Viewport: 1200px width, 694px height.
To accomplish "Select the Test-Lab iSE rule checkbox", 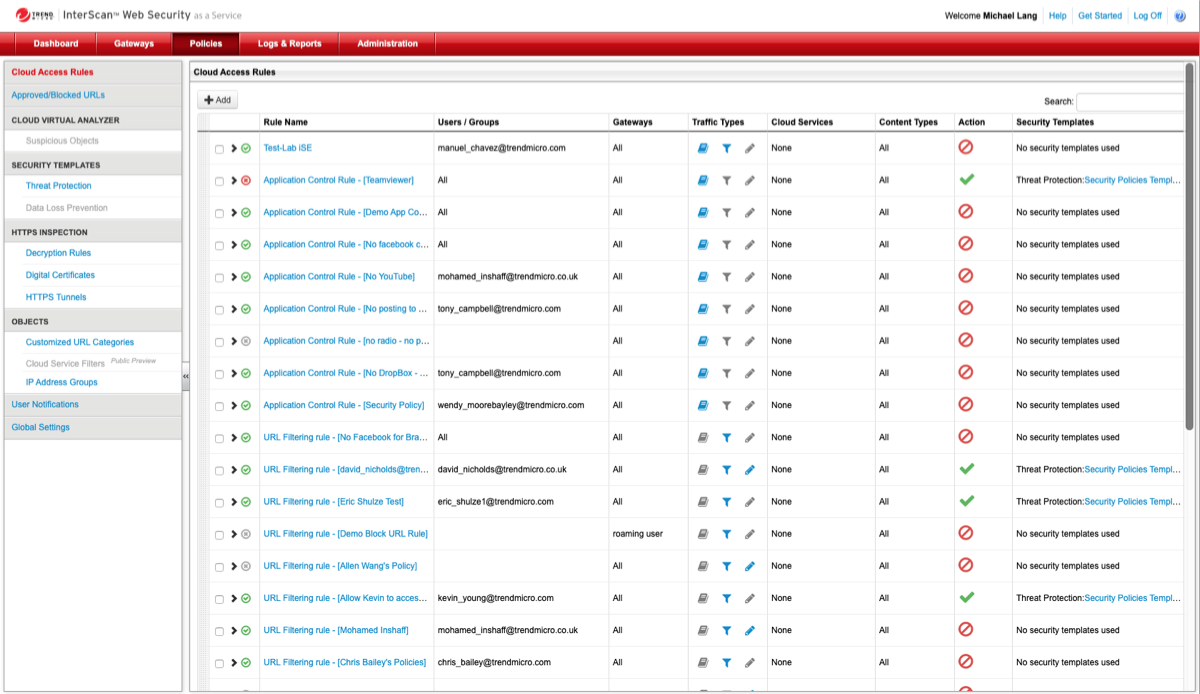I will (x=220, y=149).
